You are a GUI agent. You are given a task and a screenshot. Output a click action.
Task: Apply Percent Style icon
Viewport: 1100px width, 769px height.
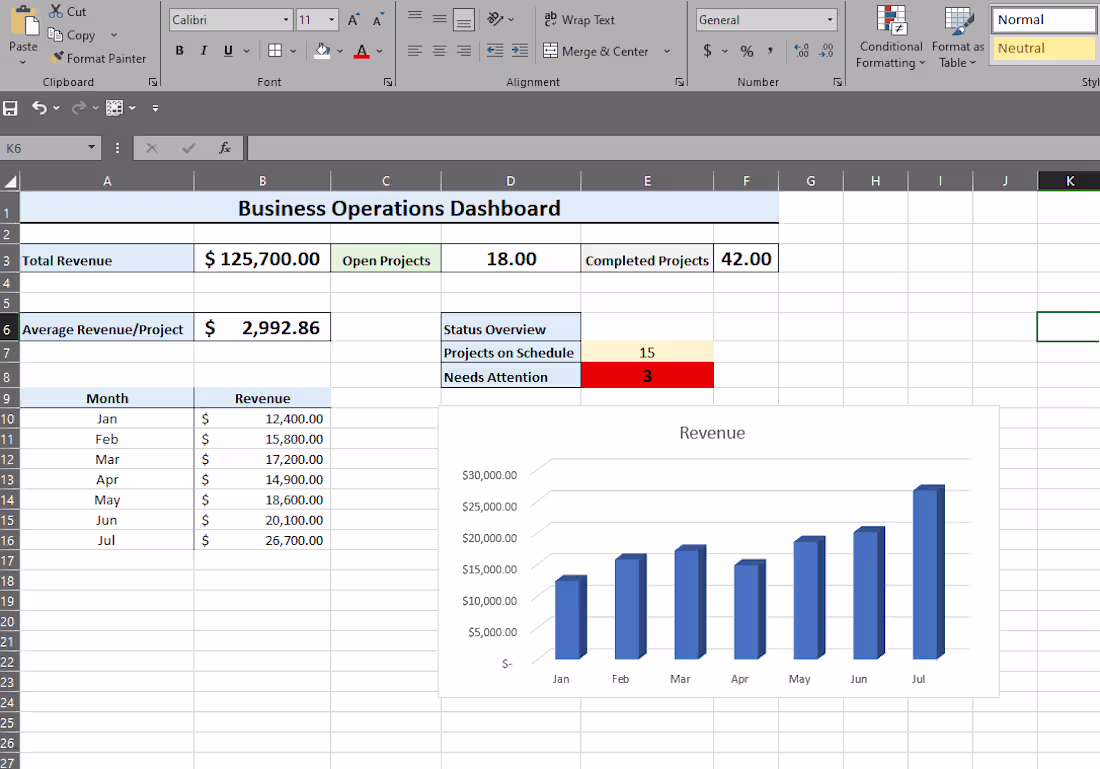click(747, 51)
